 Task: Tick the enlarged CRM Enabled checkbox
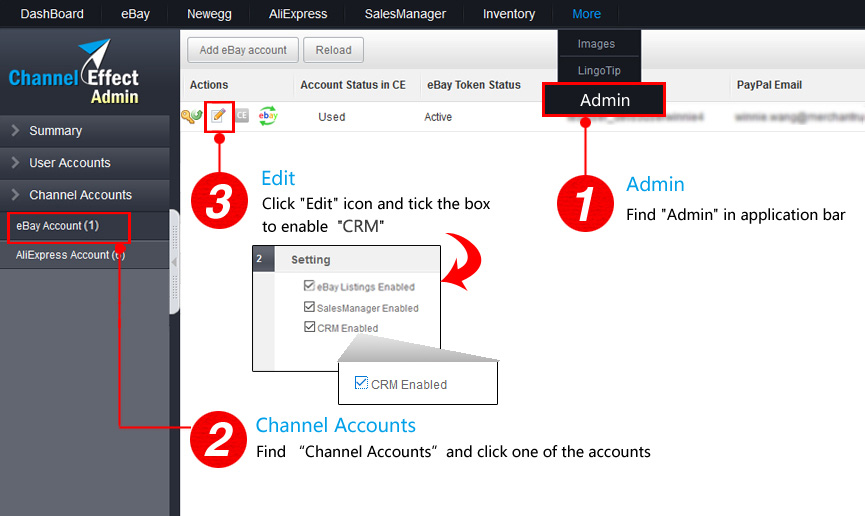pyautogui.click(x=361, y=382)
